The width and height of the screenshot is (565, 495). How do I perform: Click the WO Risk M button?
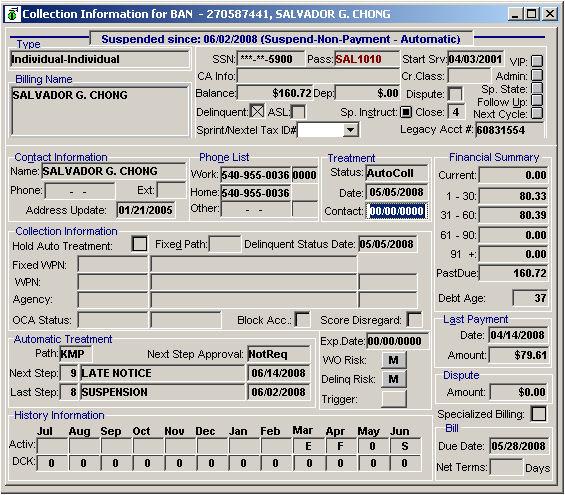tap(393, 360)
